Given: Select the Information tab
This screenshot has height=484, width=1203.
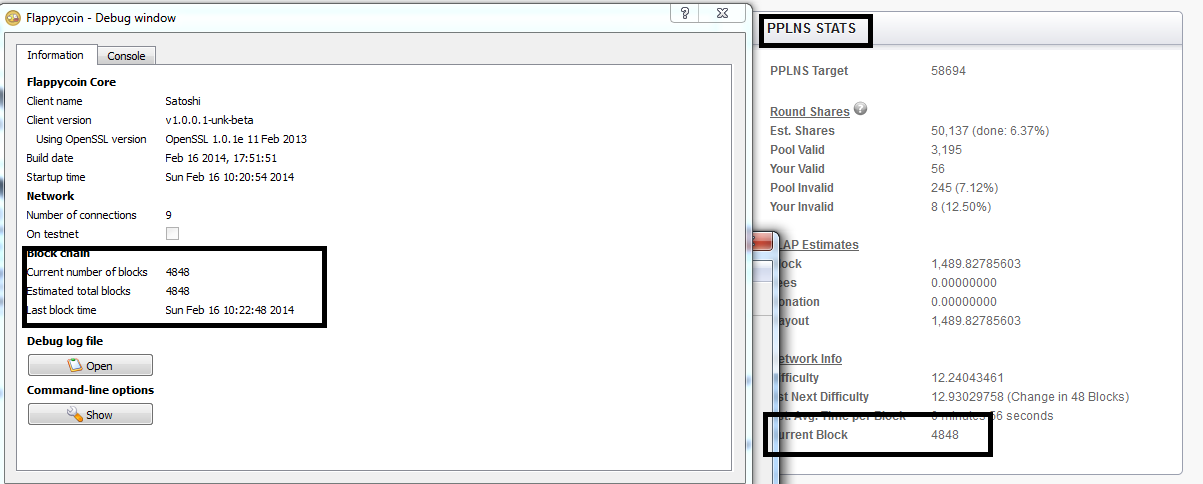Looking at the screenshot, I should [x=55, y=55].
